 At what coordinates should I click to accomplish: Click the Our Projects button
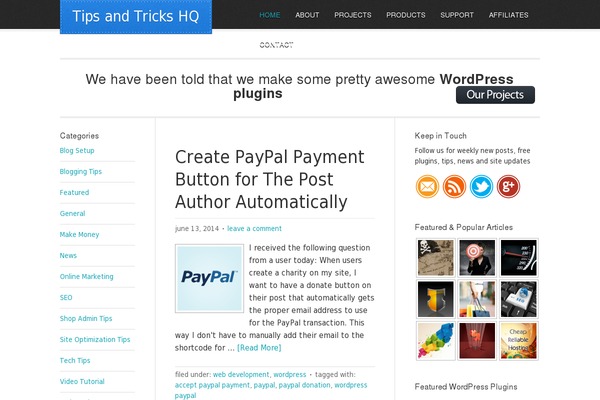pyautogui.click(x=495, y=95)
